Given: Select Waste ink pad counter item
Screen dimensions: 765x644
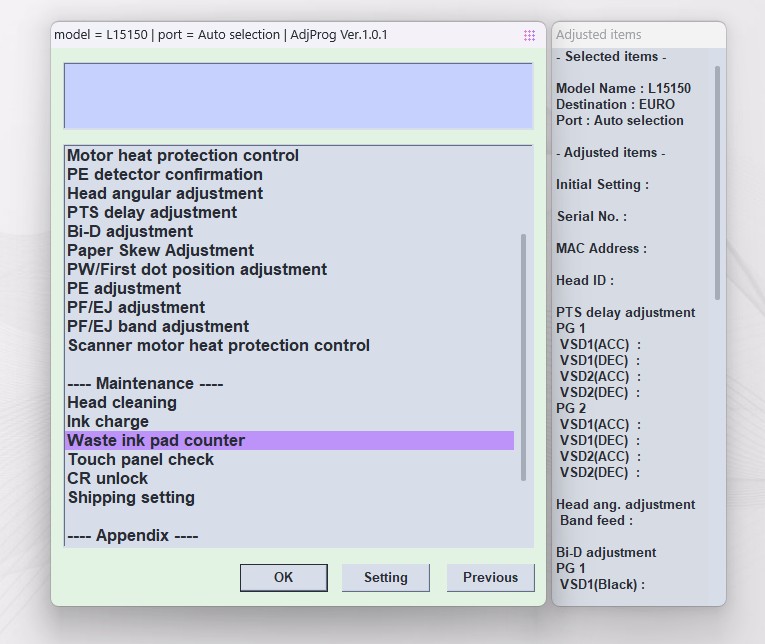Looking at the screenshot, I should coord(156,440).
